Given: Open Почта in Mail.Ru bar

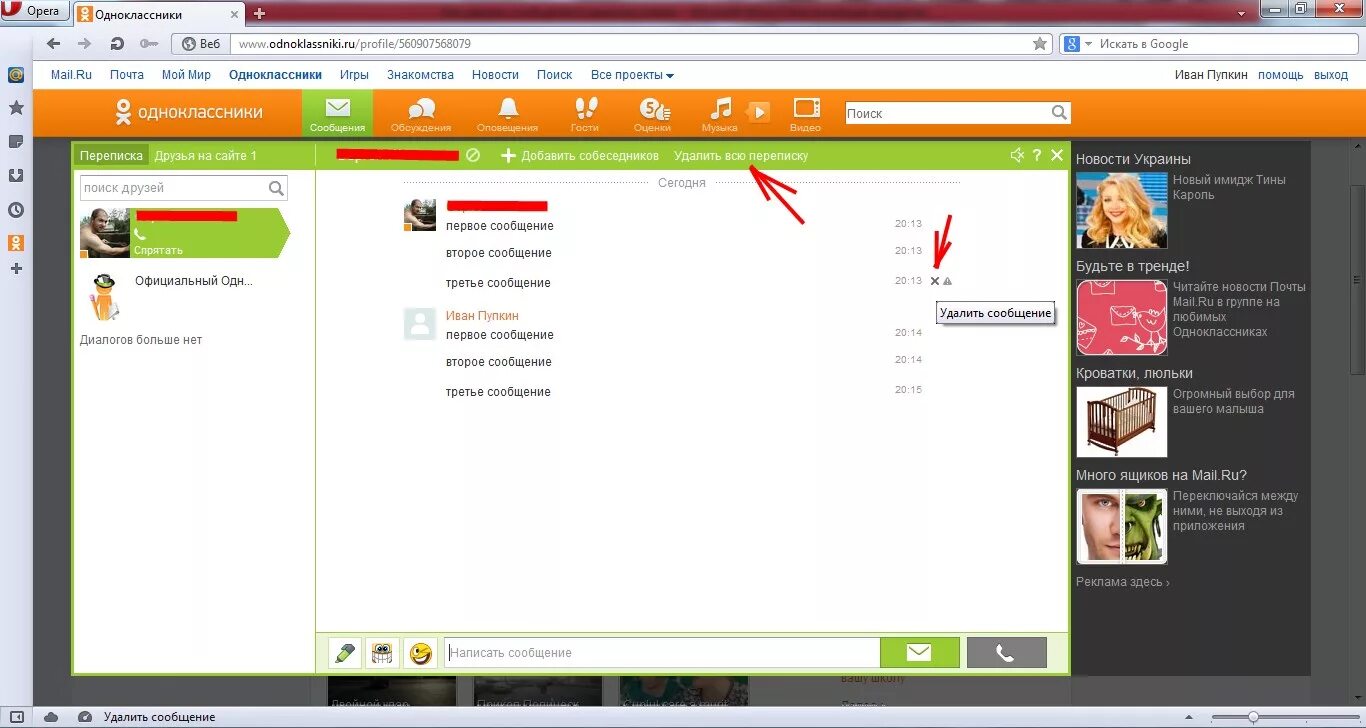Looking at the screenshot, I should 127,75.
